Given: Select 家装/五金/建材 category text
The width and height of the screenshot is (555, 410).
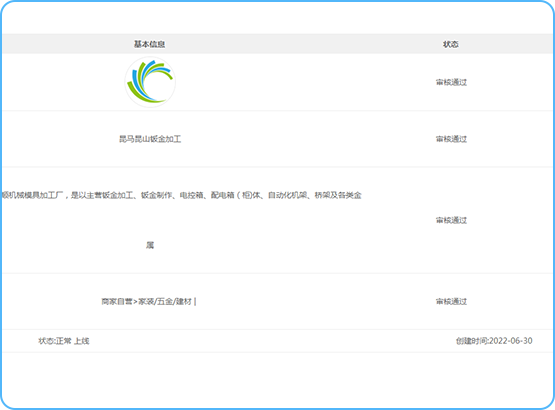Looking at the screenshot, I should [165, 301].
